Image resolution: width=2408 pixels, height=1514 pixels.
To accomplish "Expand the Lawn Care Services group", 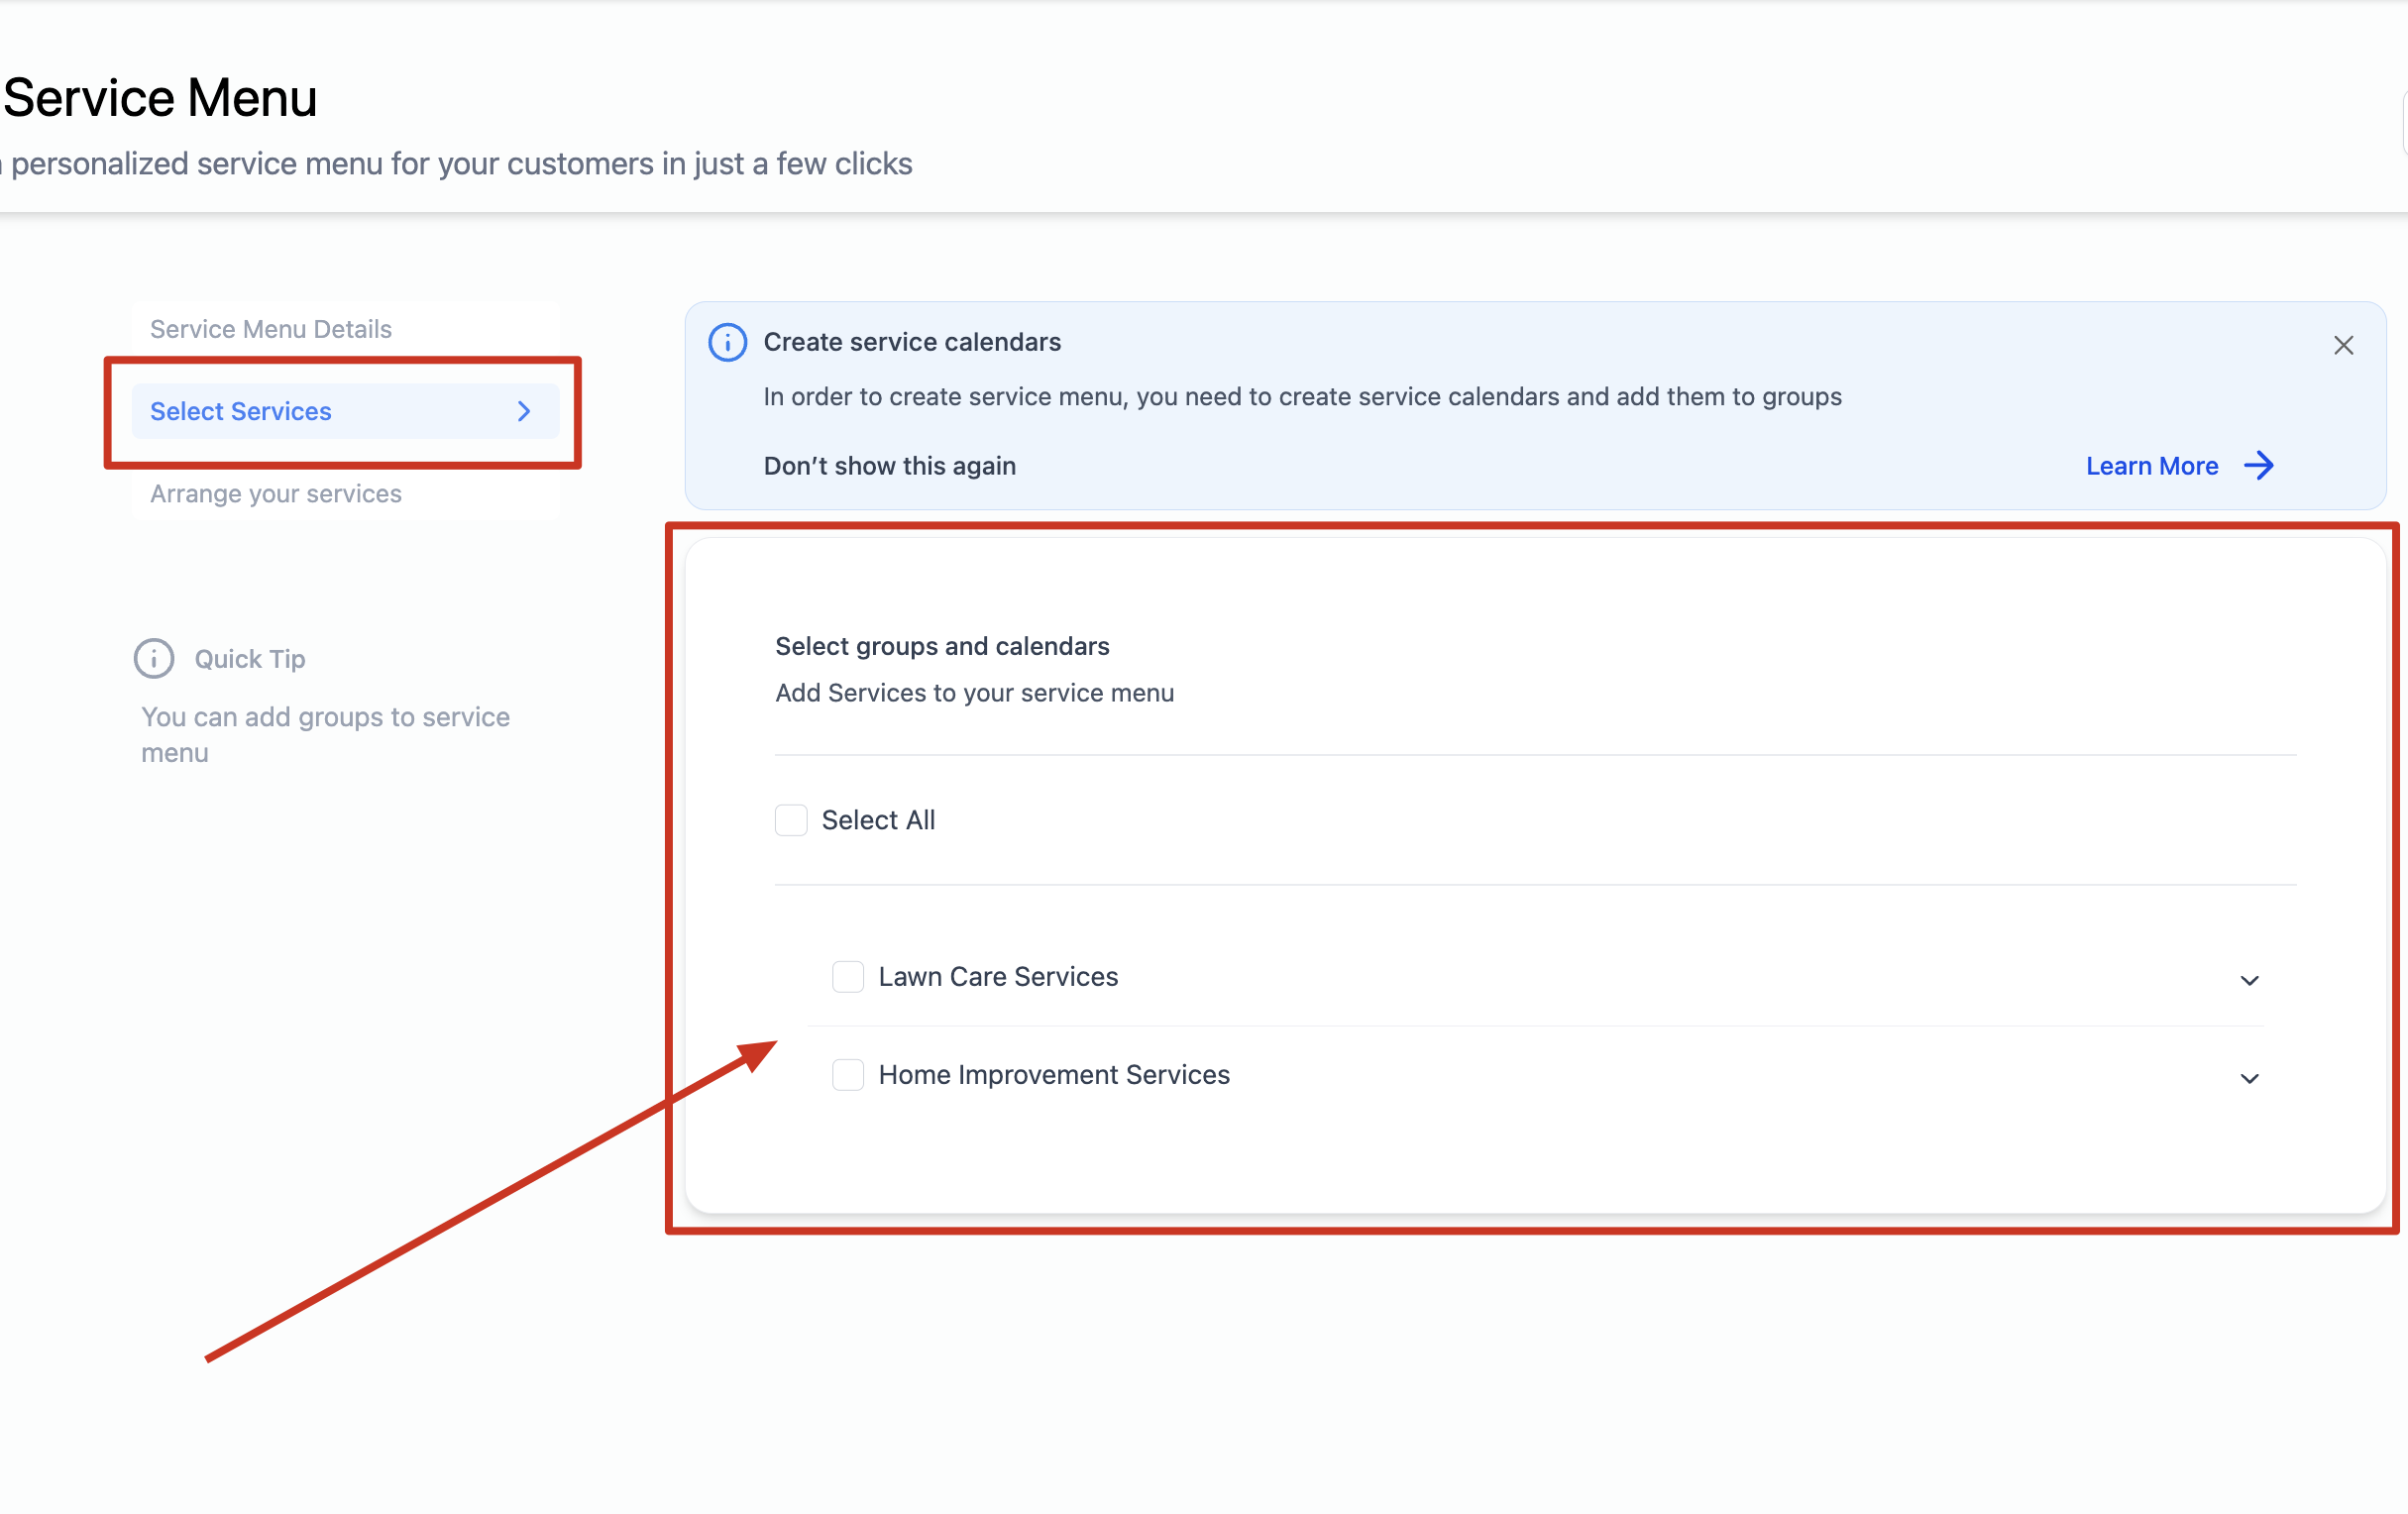I will (2249, 981).
